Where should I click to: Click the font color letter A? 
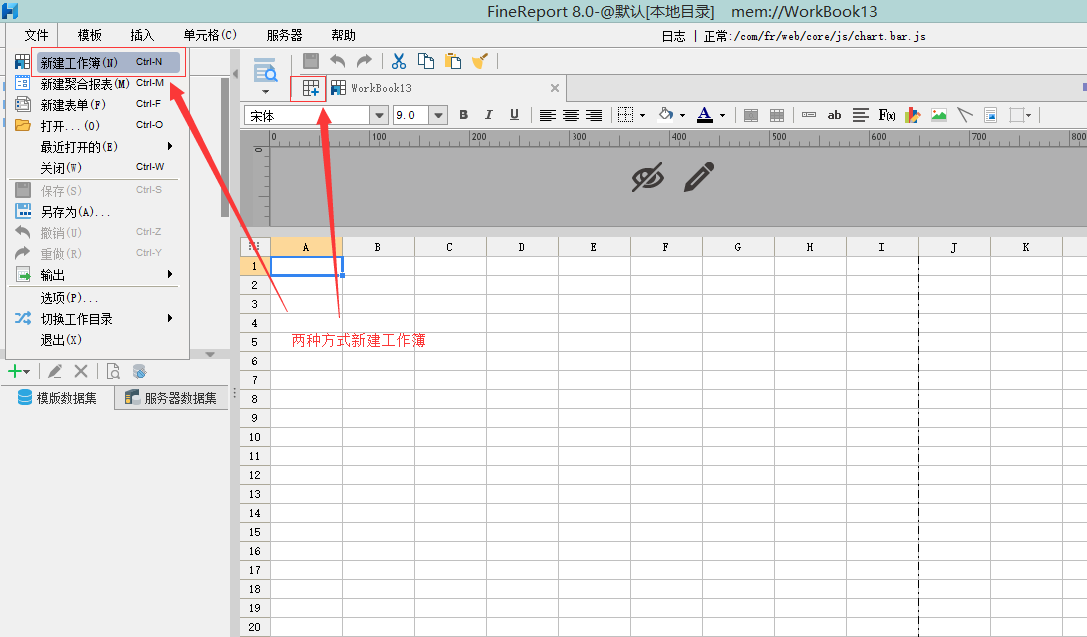704,115
